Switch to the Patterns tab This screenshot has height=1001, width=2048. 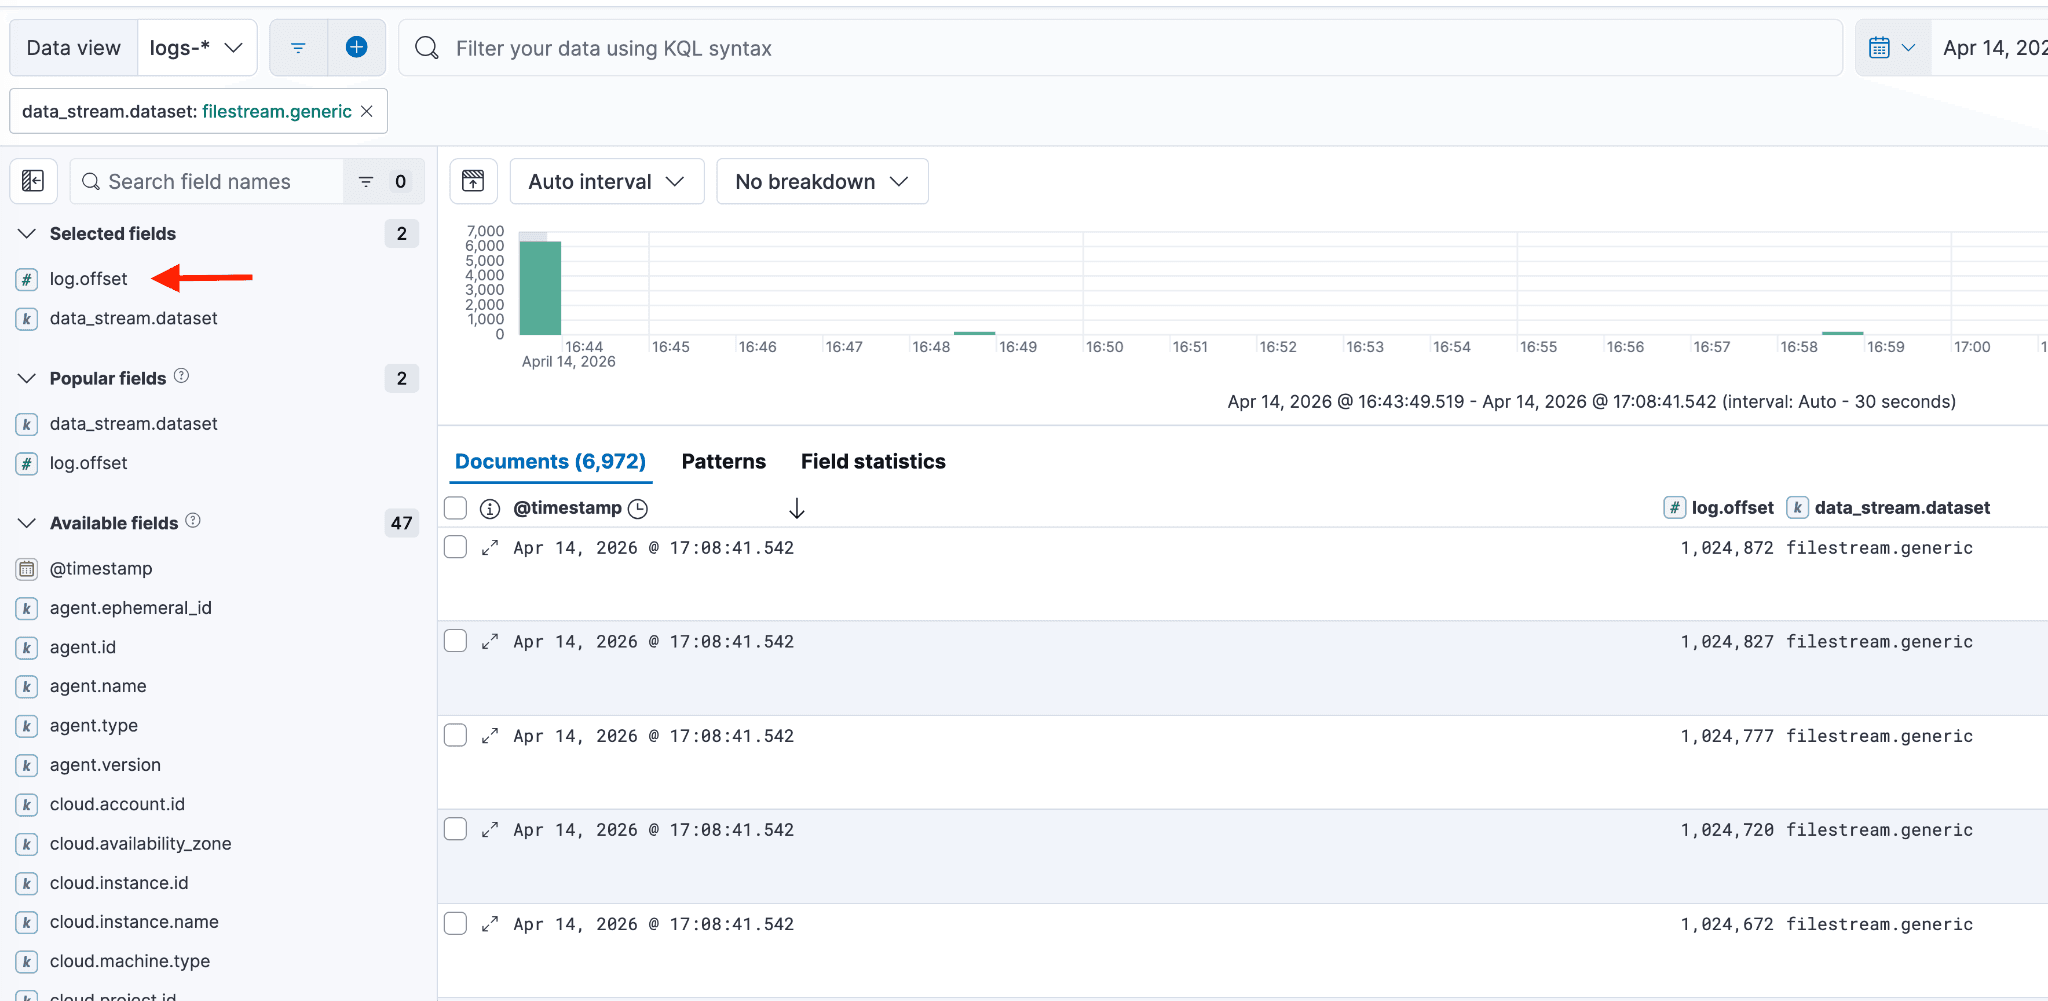coord(723,461)
